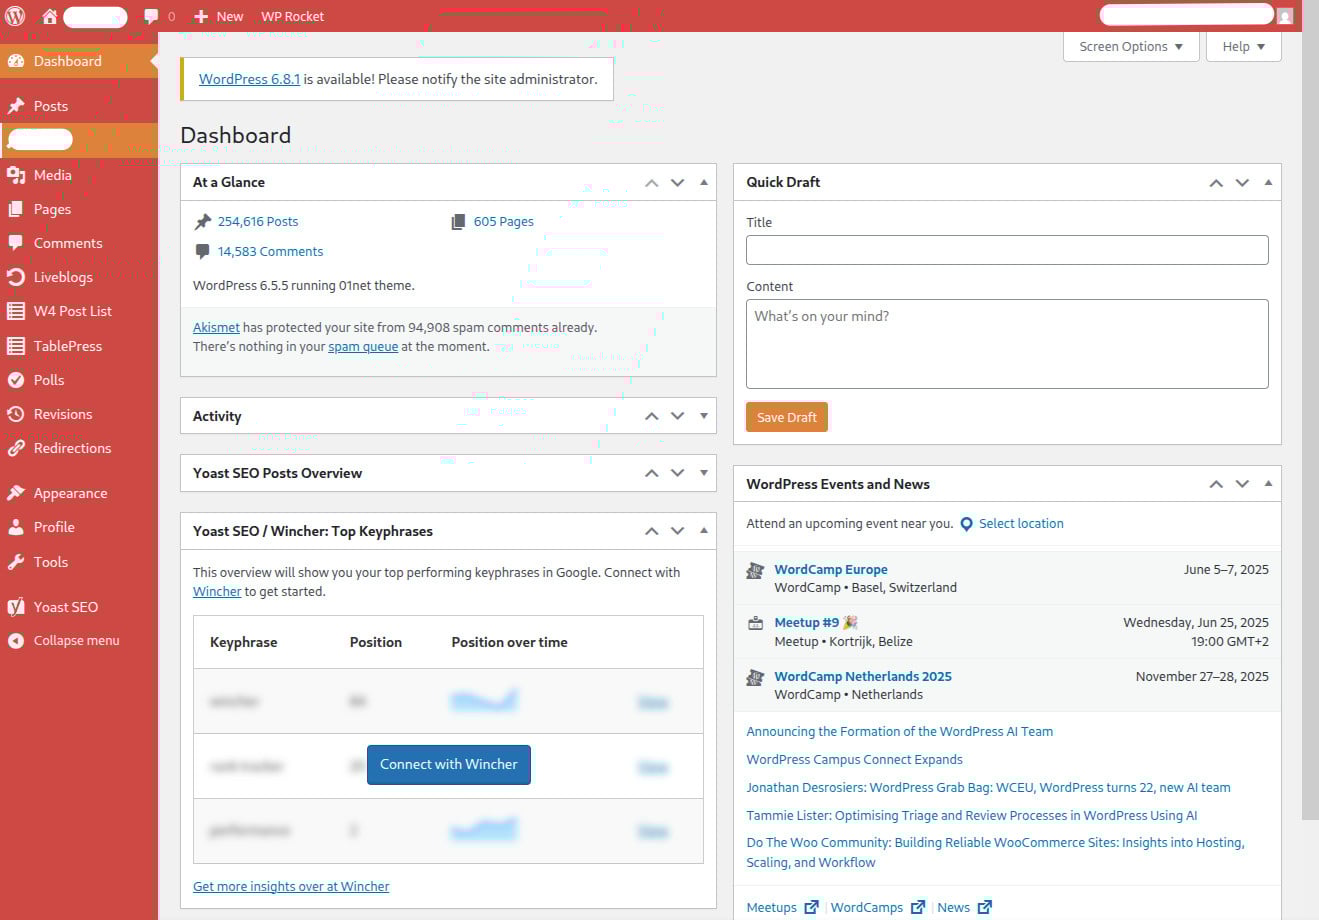Click the location pin icon near Select location
This screenshot has height=920, width=1319.
tap(966, 524)
